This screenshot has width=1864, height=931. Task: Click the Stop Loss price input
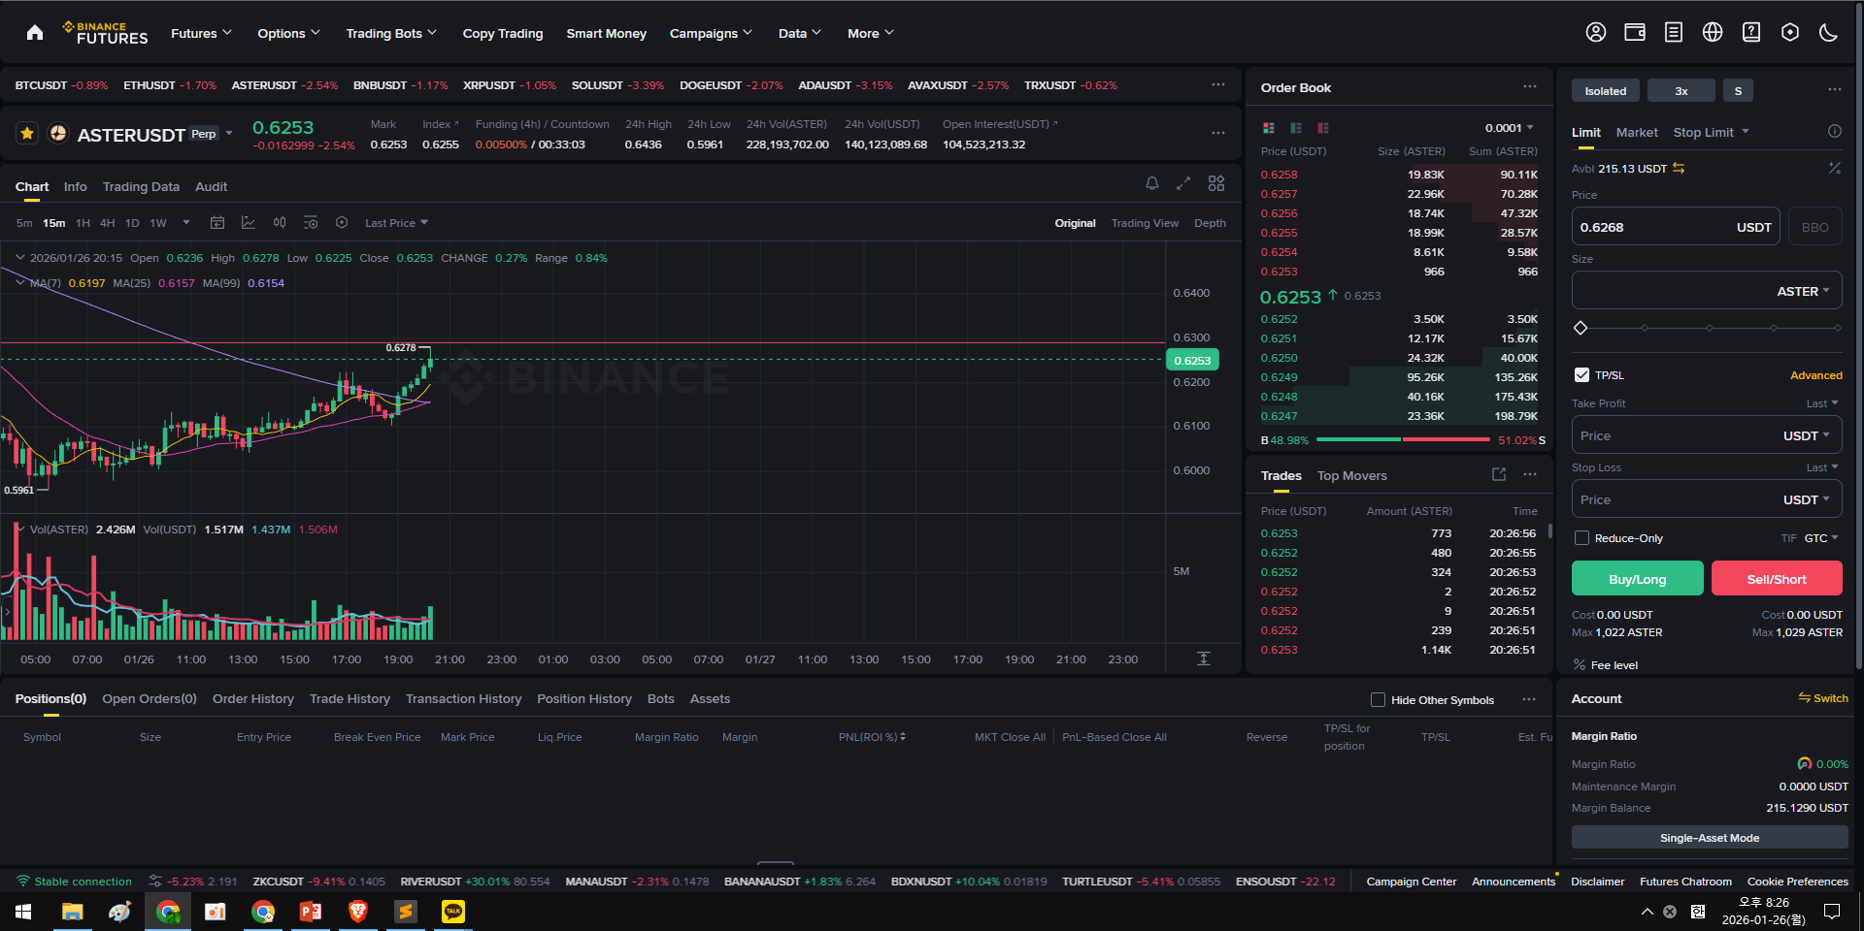tap(1706, 500)
